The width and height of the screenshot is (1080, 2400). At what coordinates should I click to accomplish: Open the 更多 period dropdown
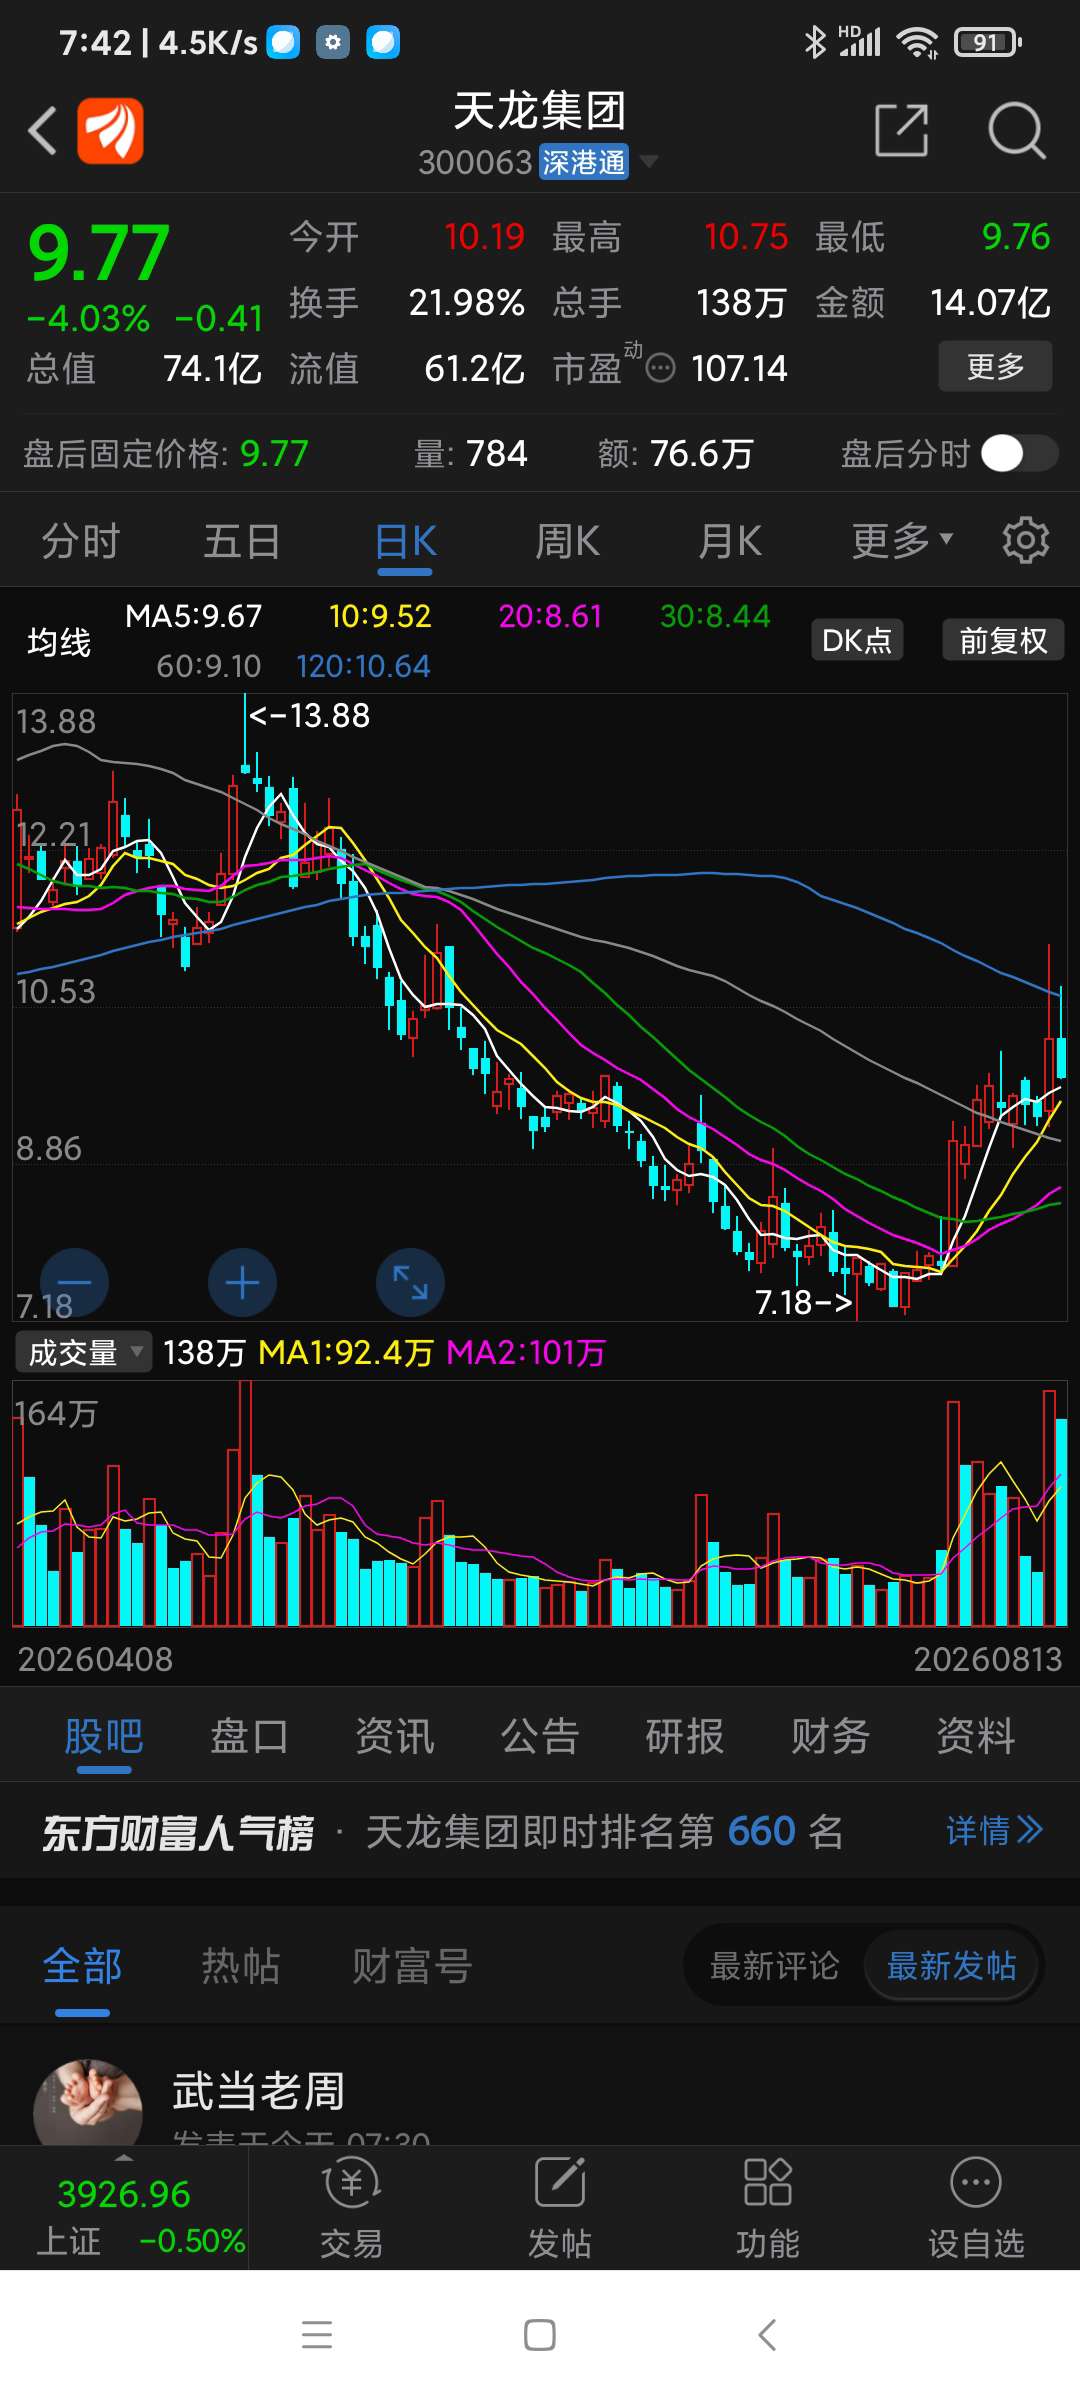(902, 541)
